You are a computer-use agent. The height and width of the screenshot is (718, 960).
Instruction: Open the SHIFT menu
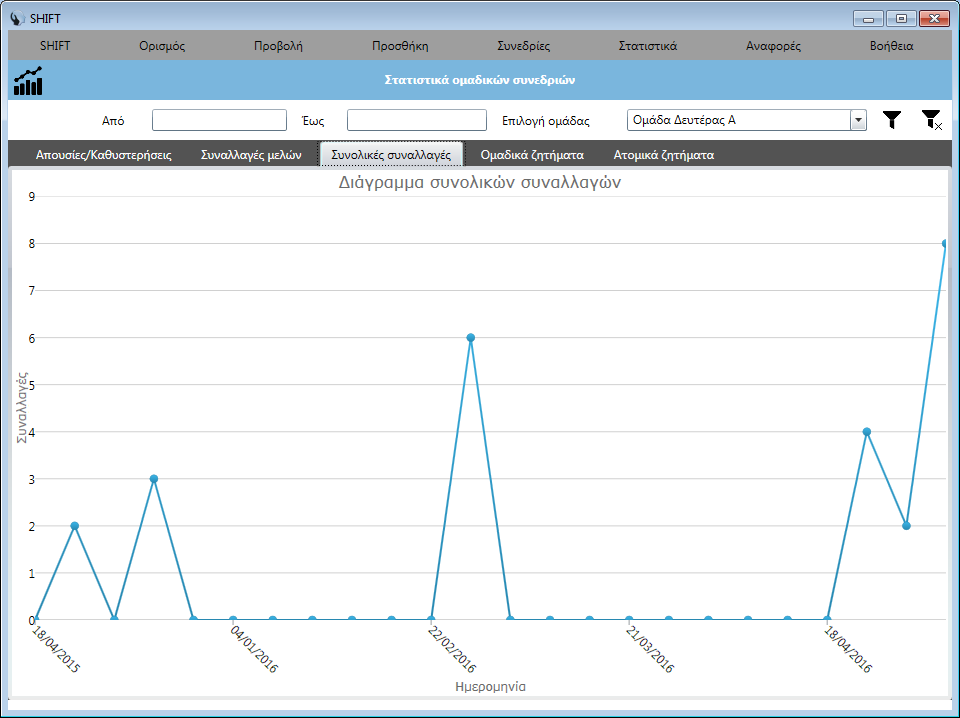point(55,46)
